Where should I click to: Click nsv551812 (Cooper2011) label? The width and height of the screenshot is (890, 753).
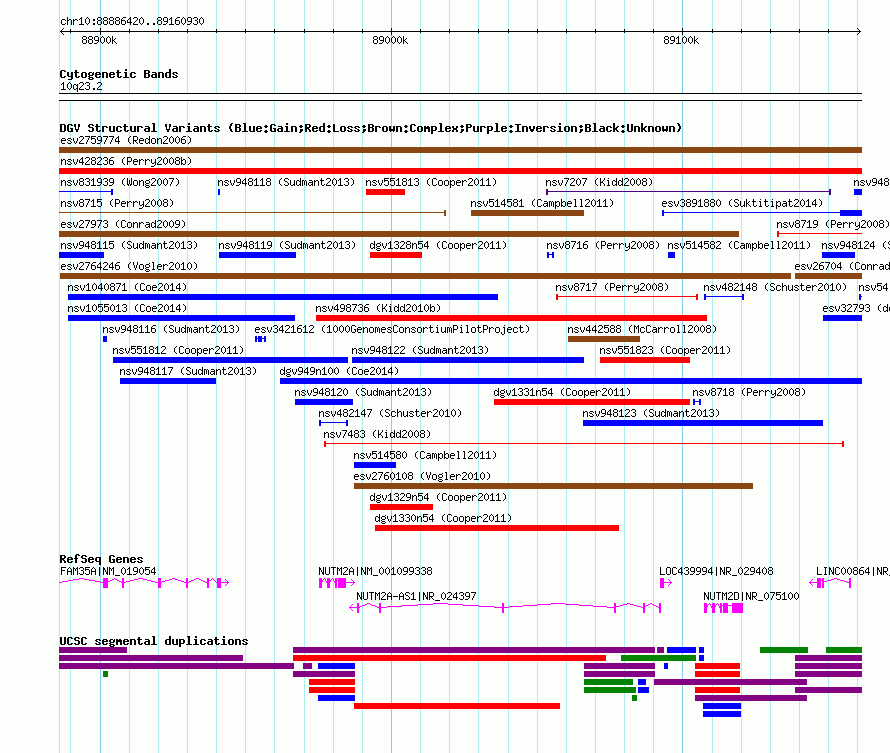[178, 350]
